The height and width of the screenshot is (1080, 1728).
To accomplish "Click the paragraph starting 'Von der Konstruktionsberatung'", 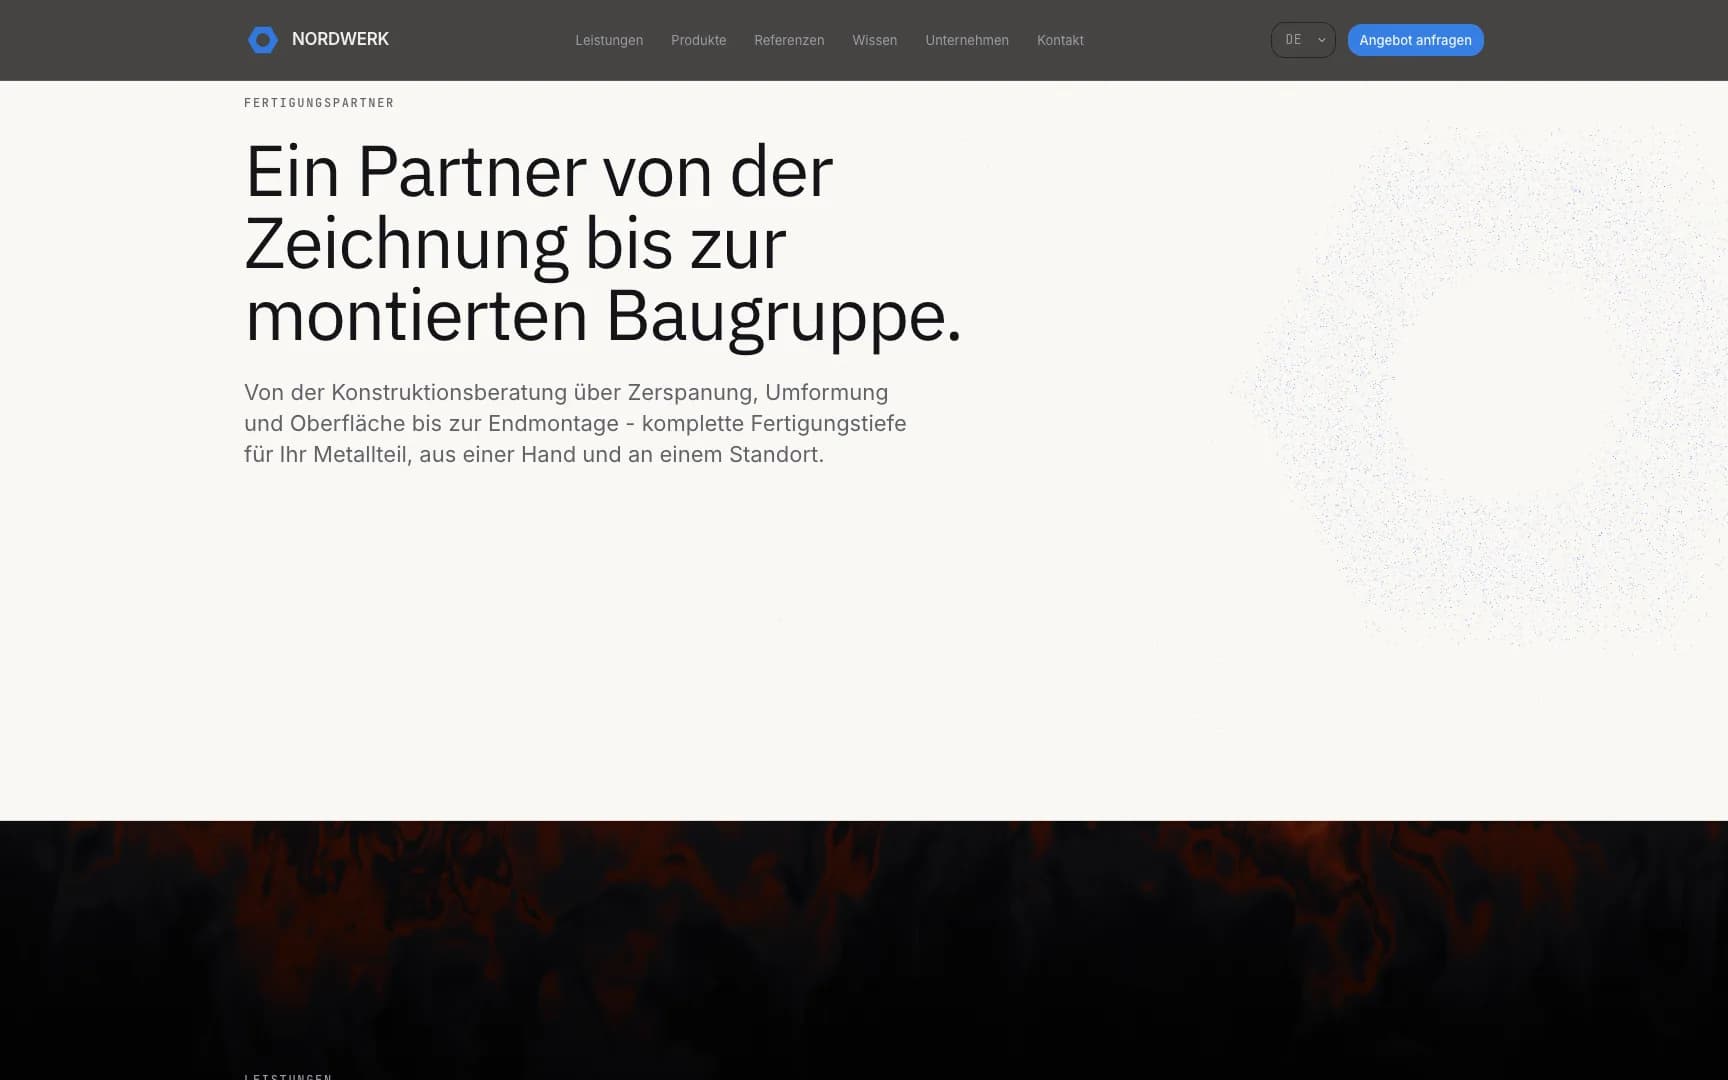I will coord(575,423).
